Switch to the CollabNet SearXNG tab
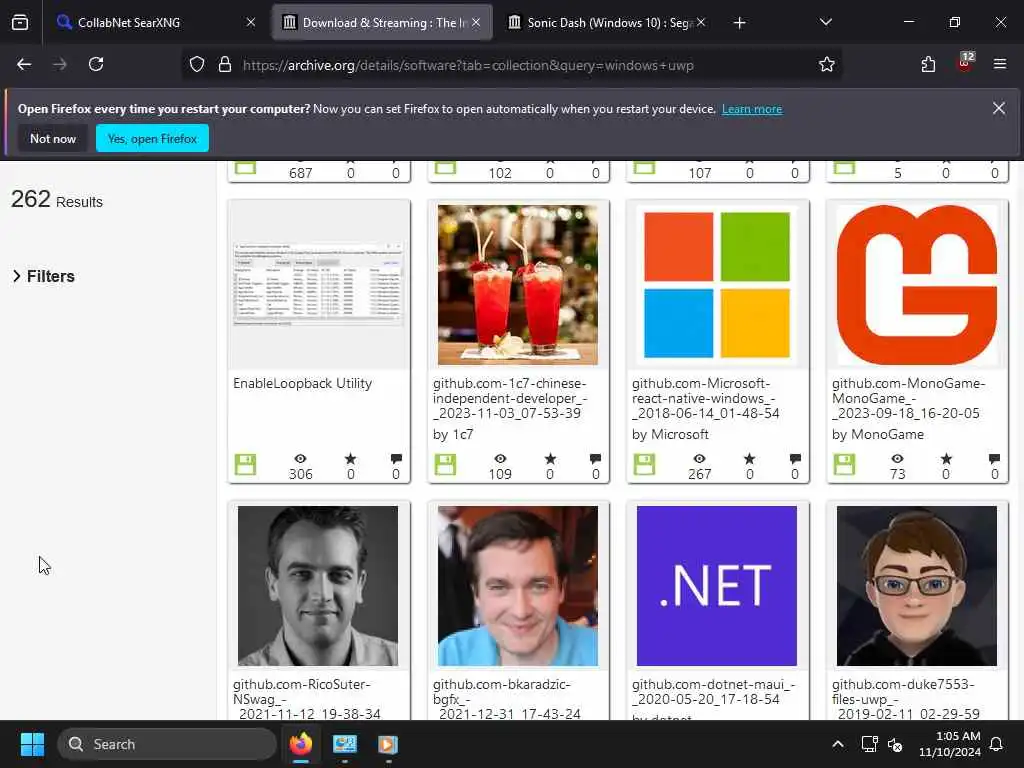Viewport: 1024px width, 768px height. [155, 23]
